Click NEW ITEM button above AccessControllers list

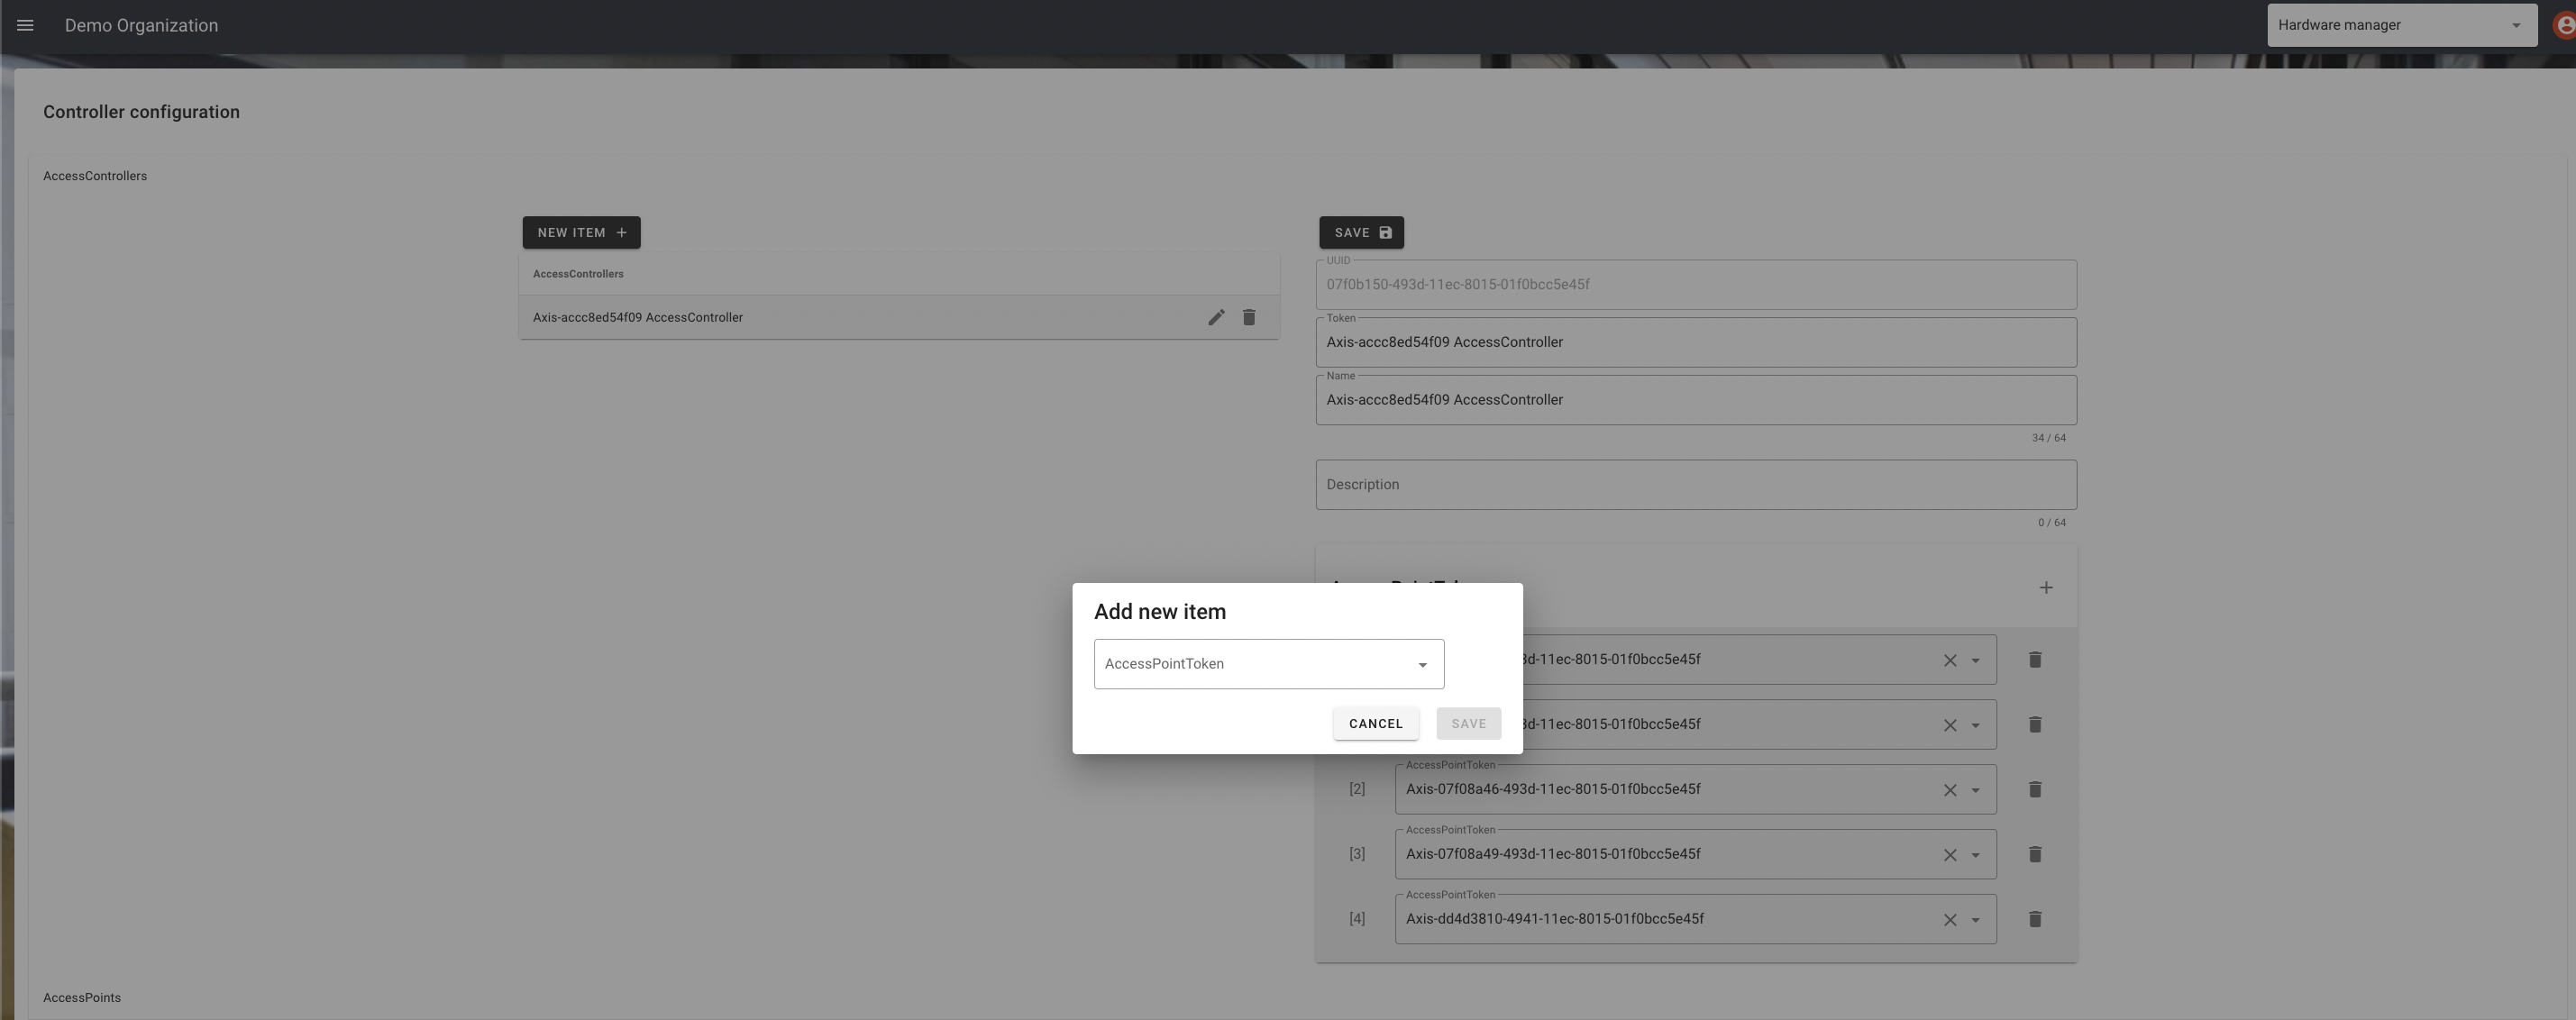click(581, 233)
